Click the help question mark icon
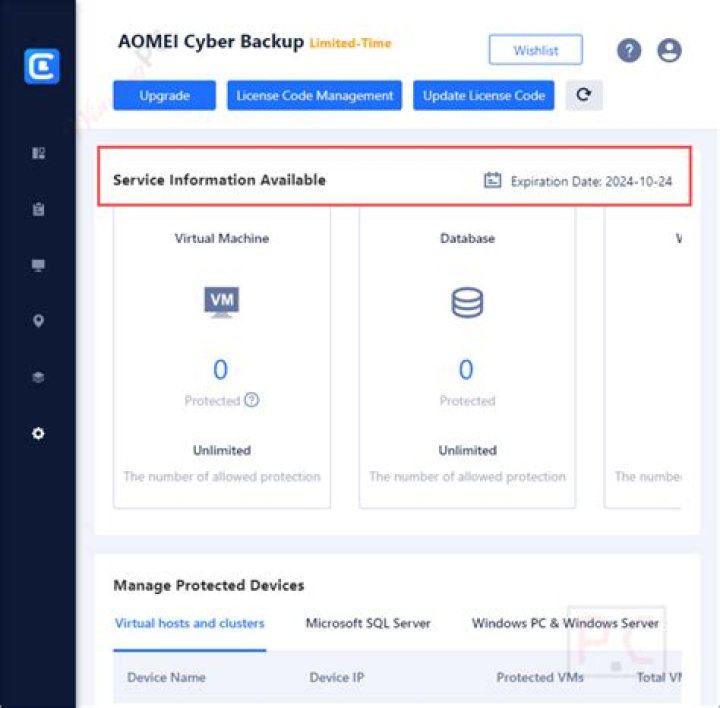 629,50
